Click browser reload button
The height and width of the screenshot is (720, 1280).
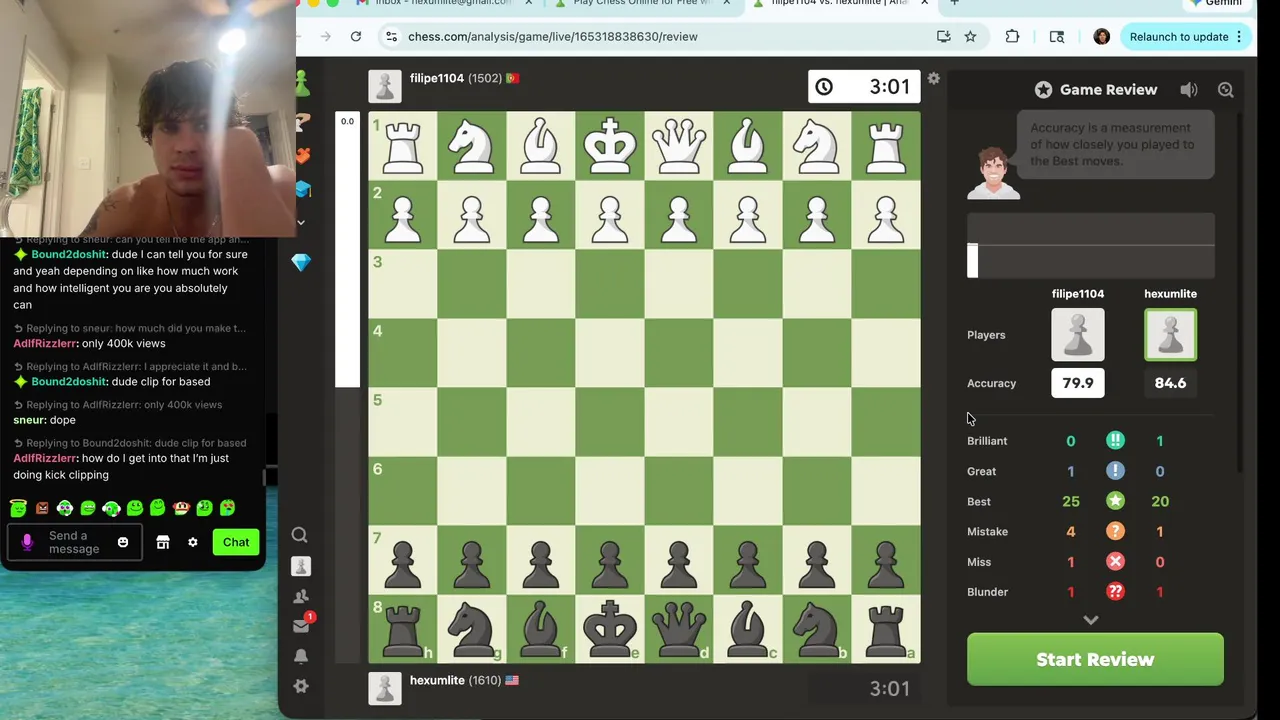point(355,37)
